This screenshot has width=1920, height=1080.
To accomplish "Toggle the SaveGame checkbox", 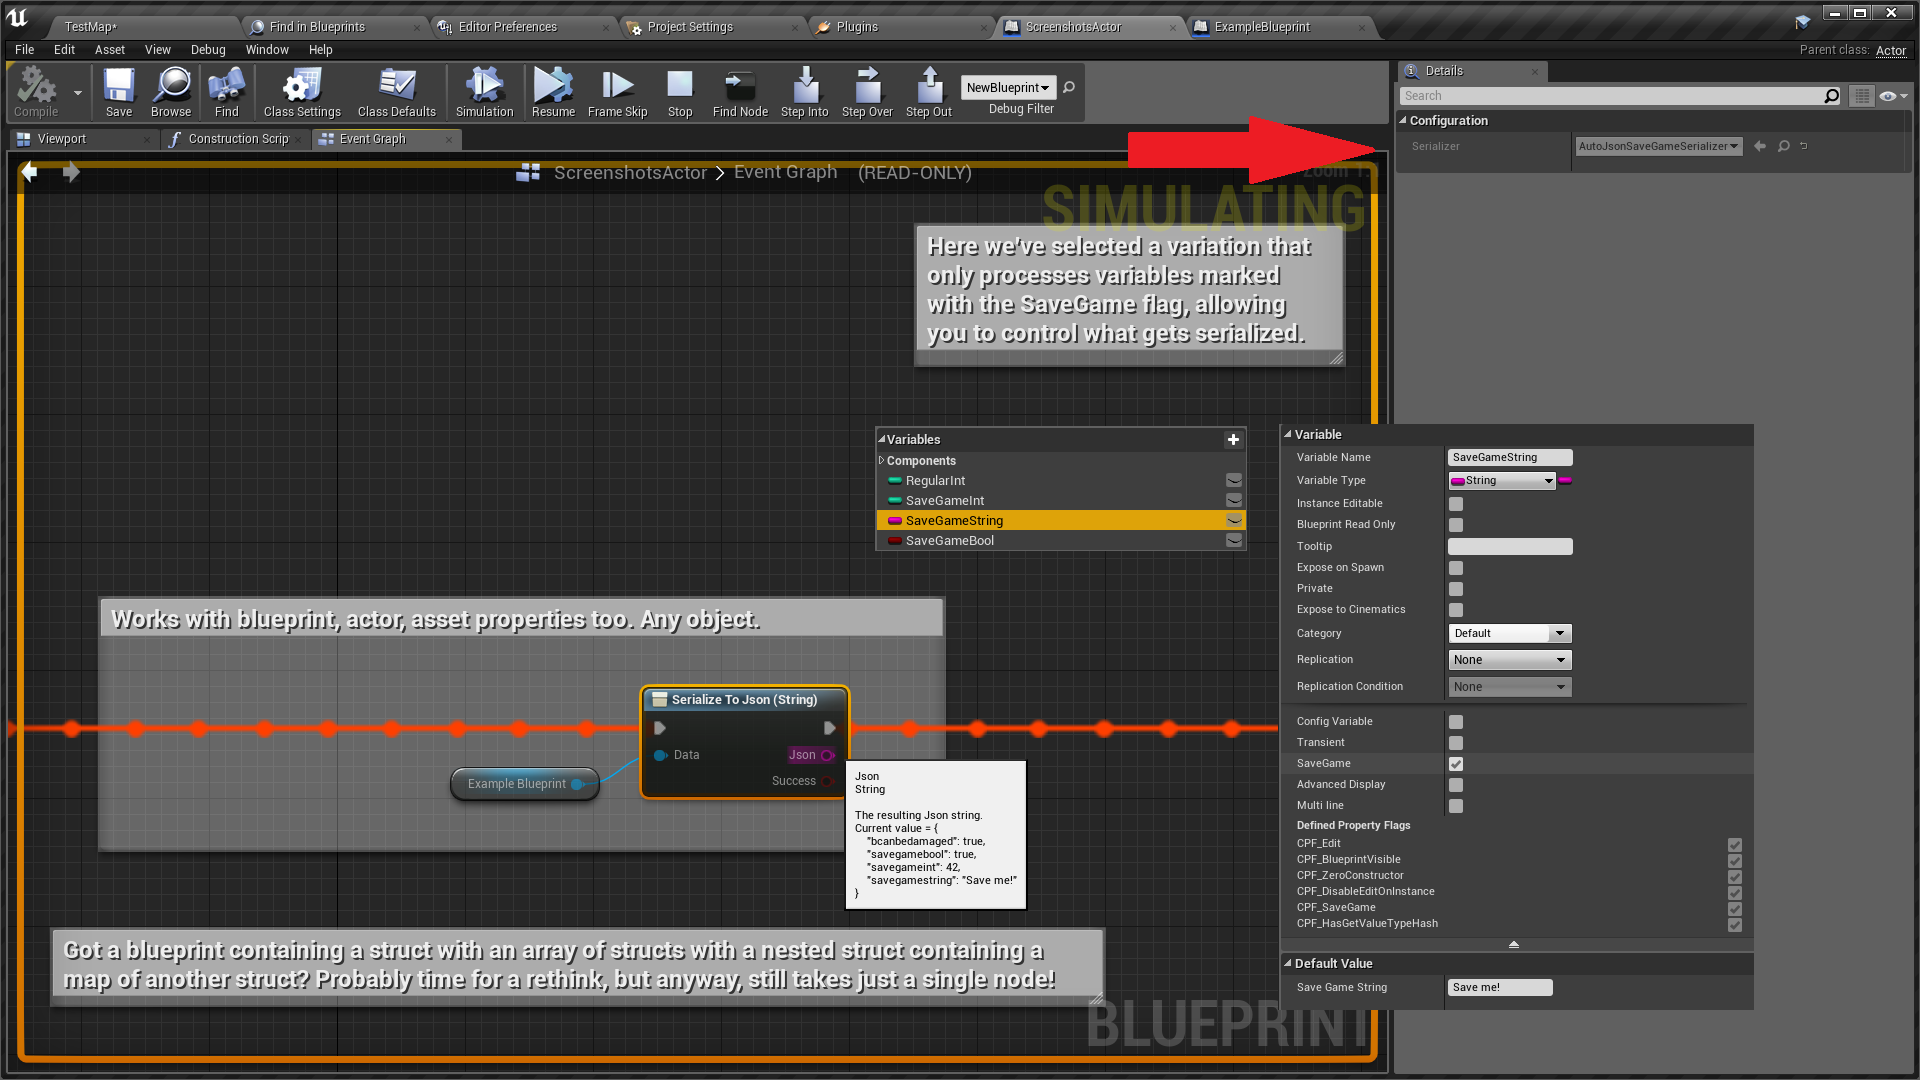I will (x=1456, y=764).
